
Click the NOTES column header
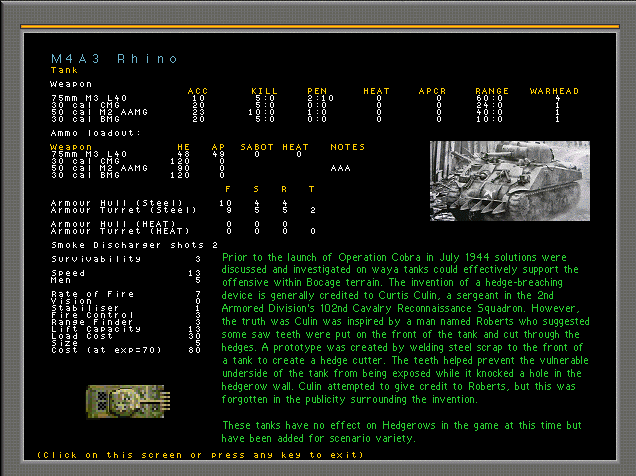pyautogui.click(x=347, y=147)
